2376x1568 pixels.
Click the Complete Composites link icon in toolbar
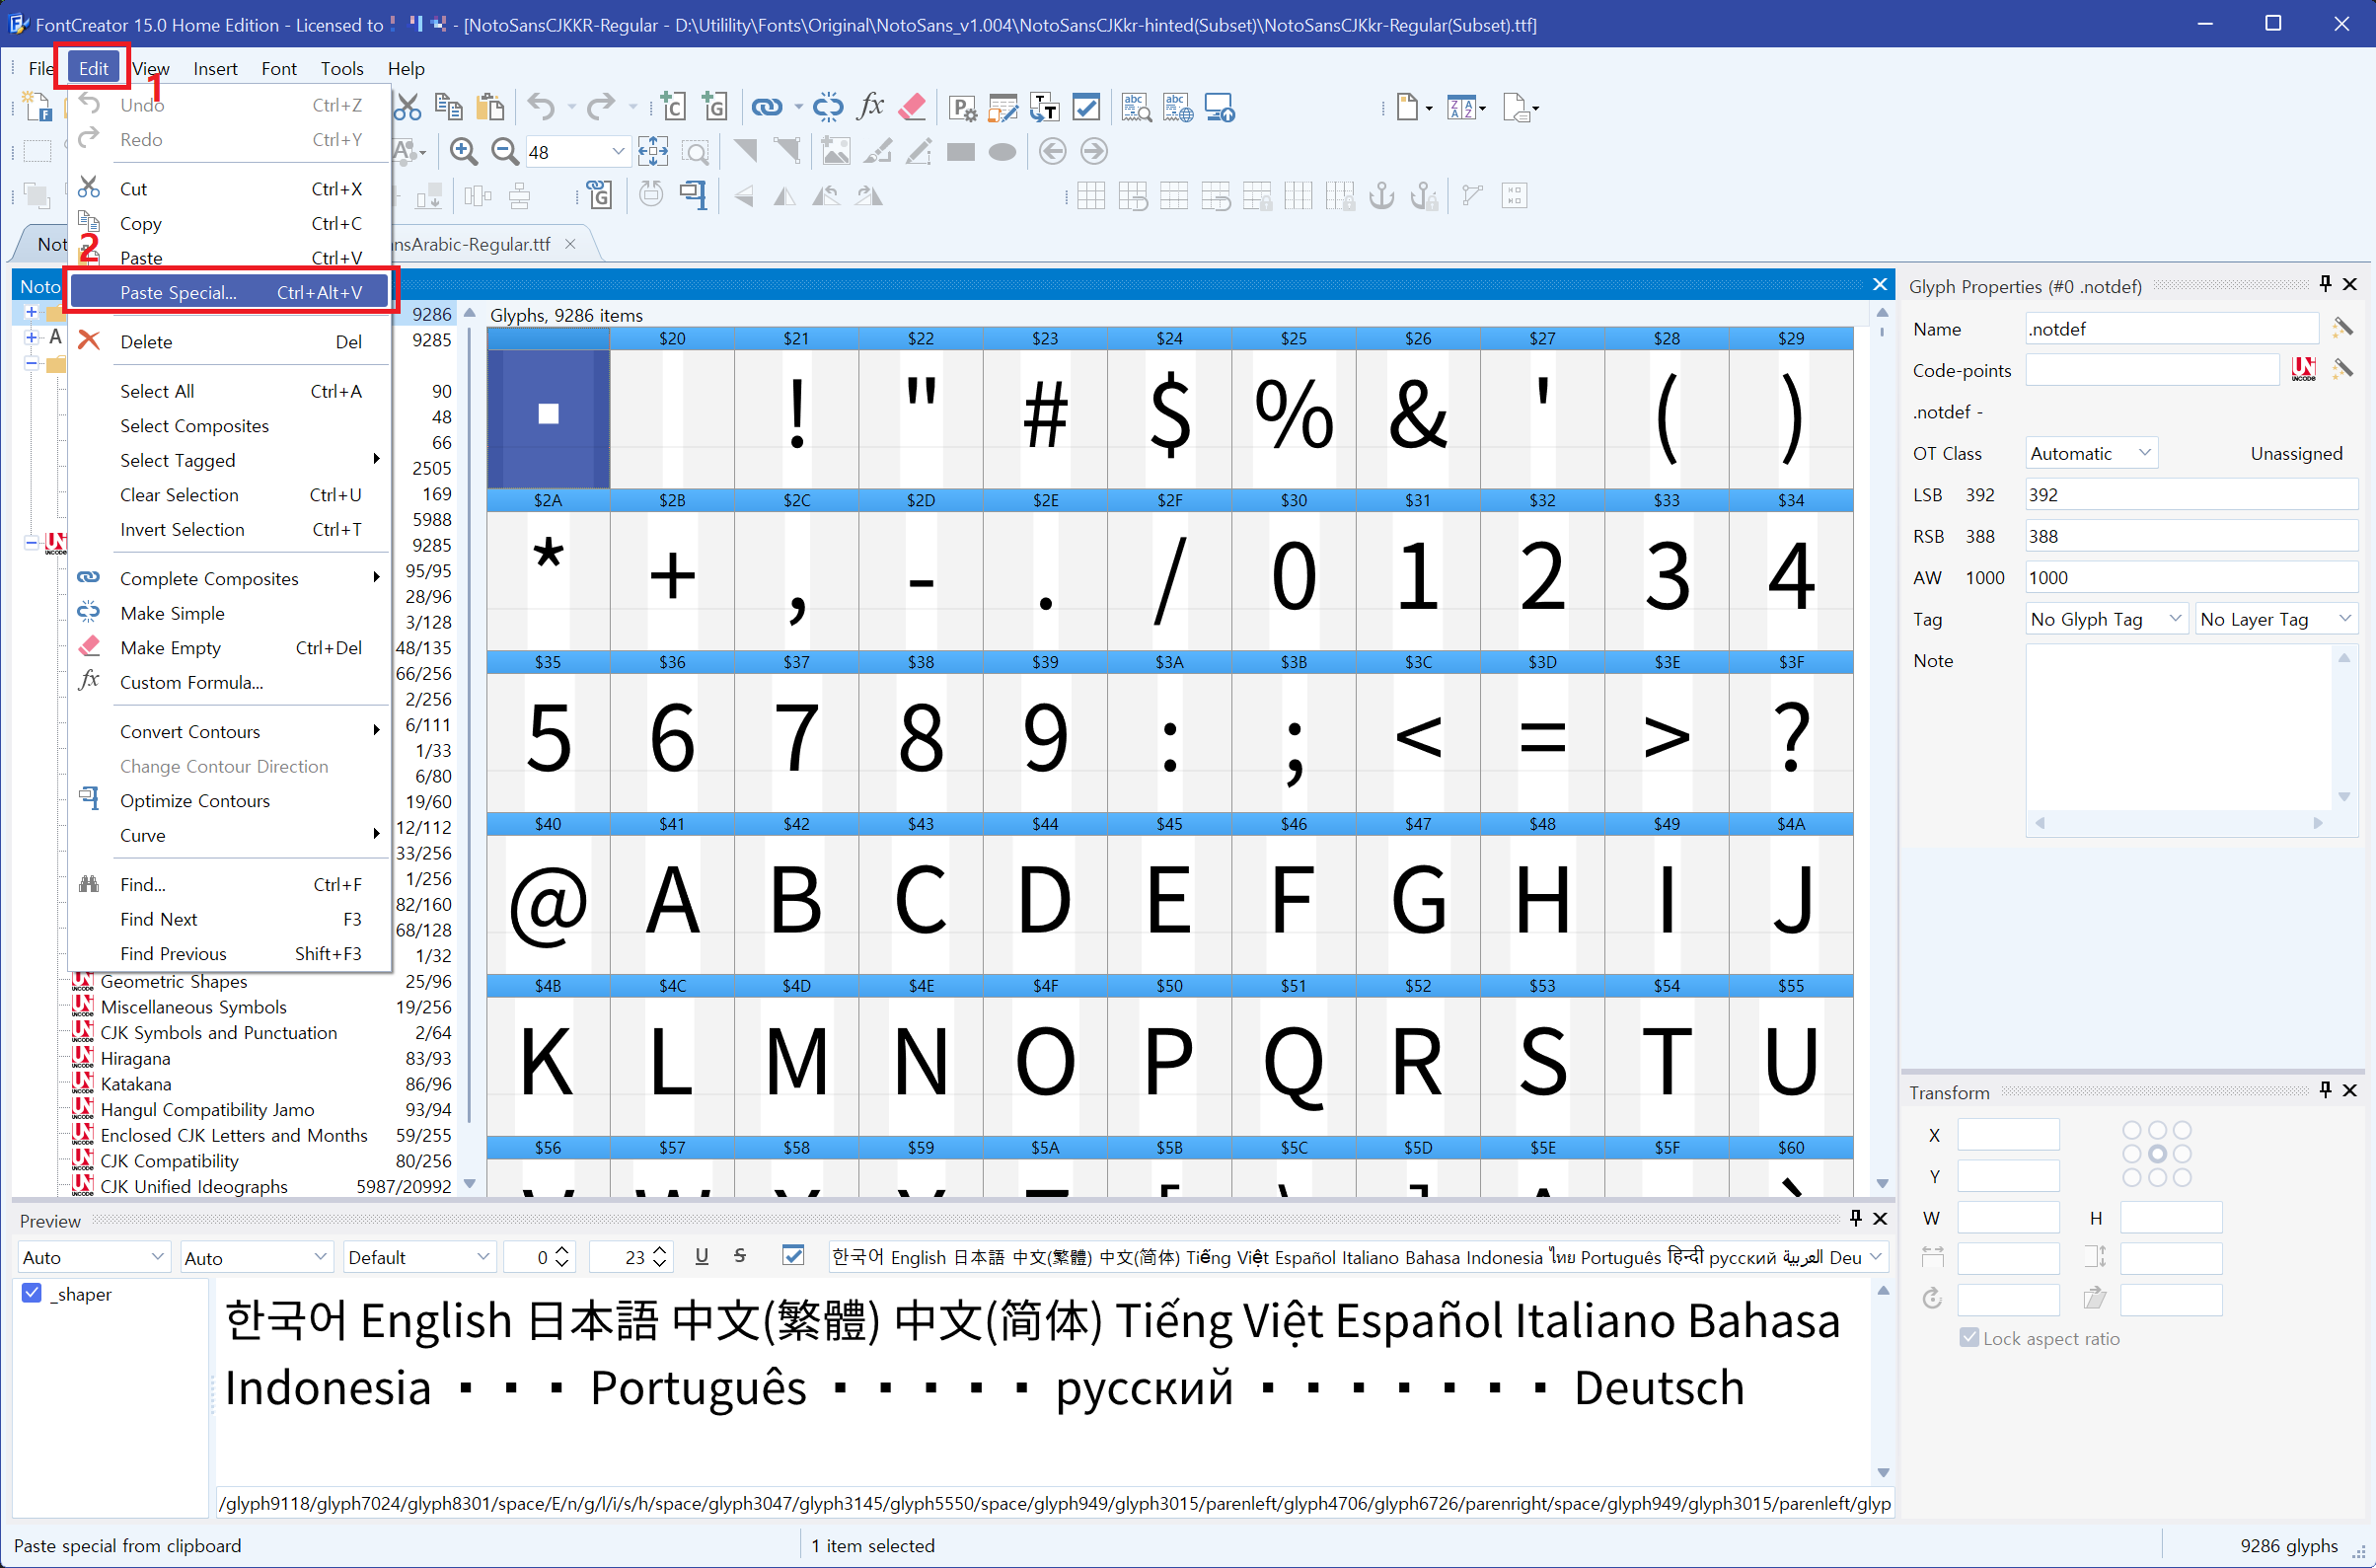tap(767, 107)
